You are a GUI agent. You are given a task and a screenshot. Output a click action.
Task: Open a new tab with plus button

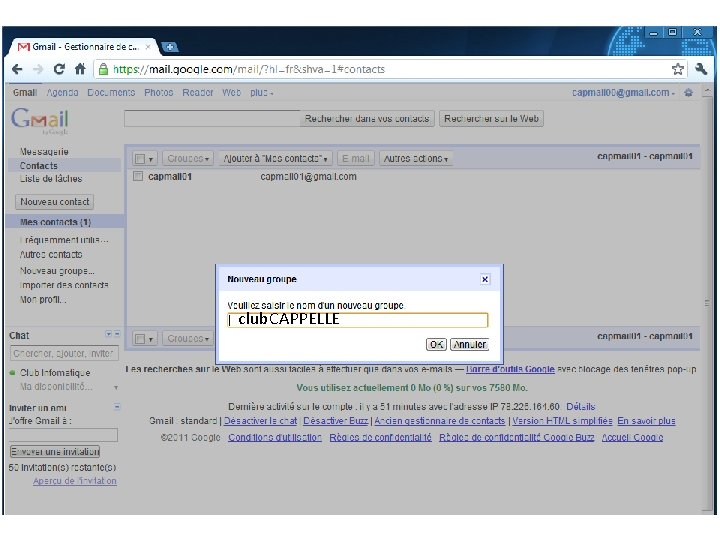pyautogui.click(x=170, y=46)
